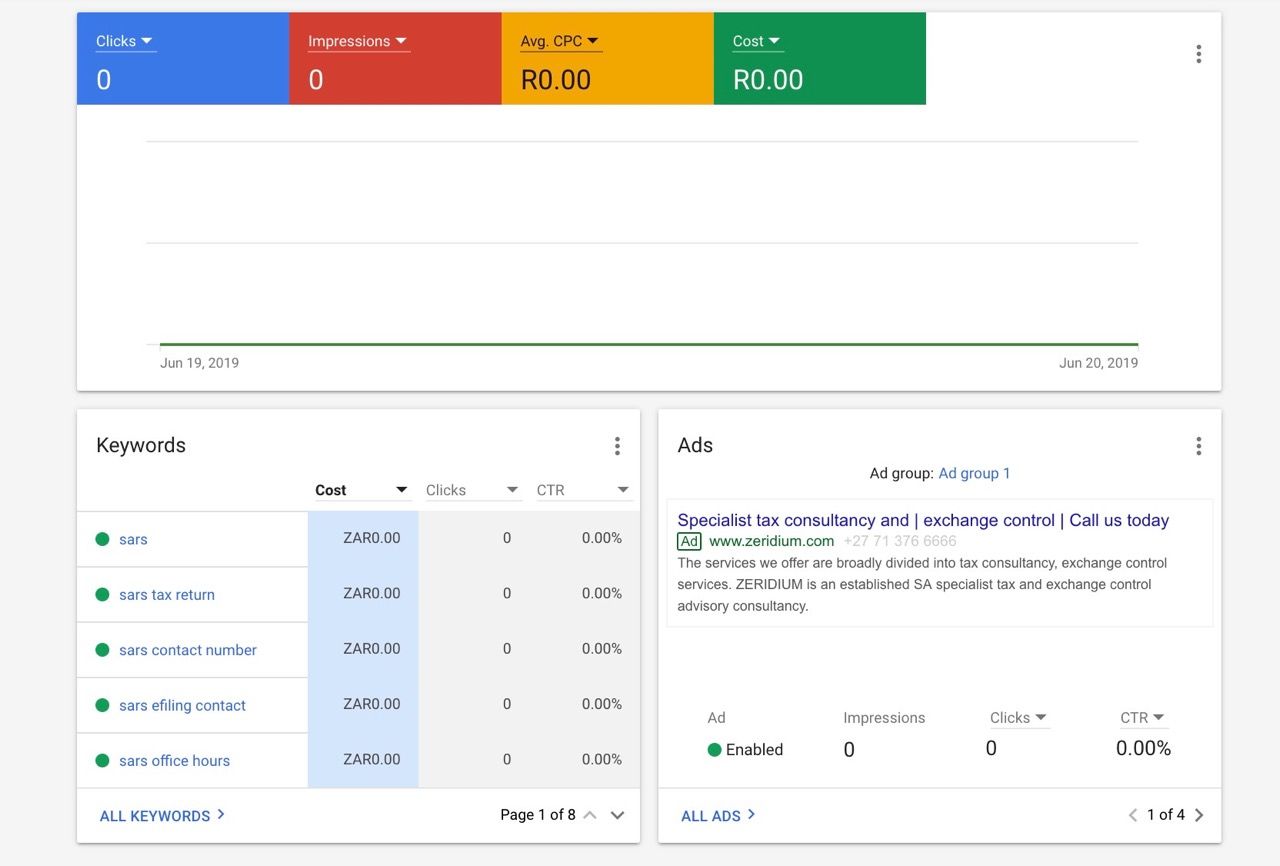1280x866 pixels.
Task: Click the Impressions label in Ads card
Action: 884,718
